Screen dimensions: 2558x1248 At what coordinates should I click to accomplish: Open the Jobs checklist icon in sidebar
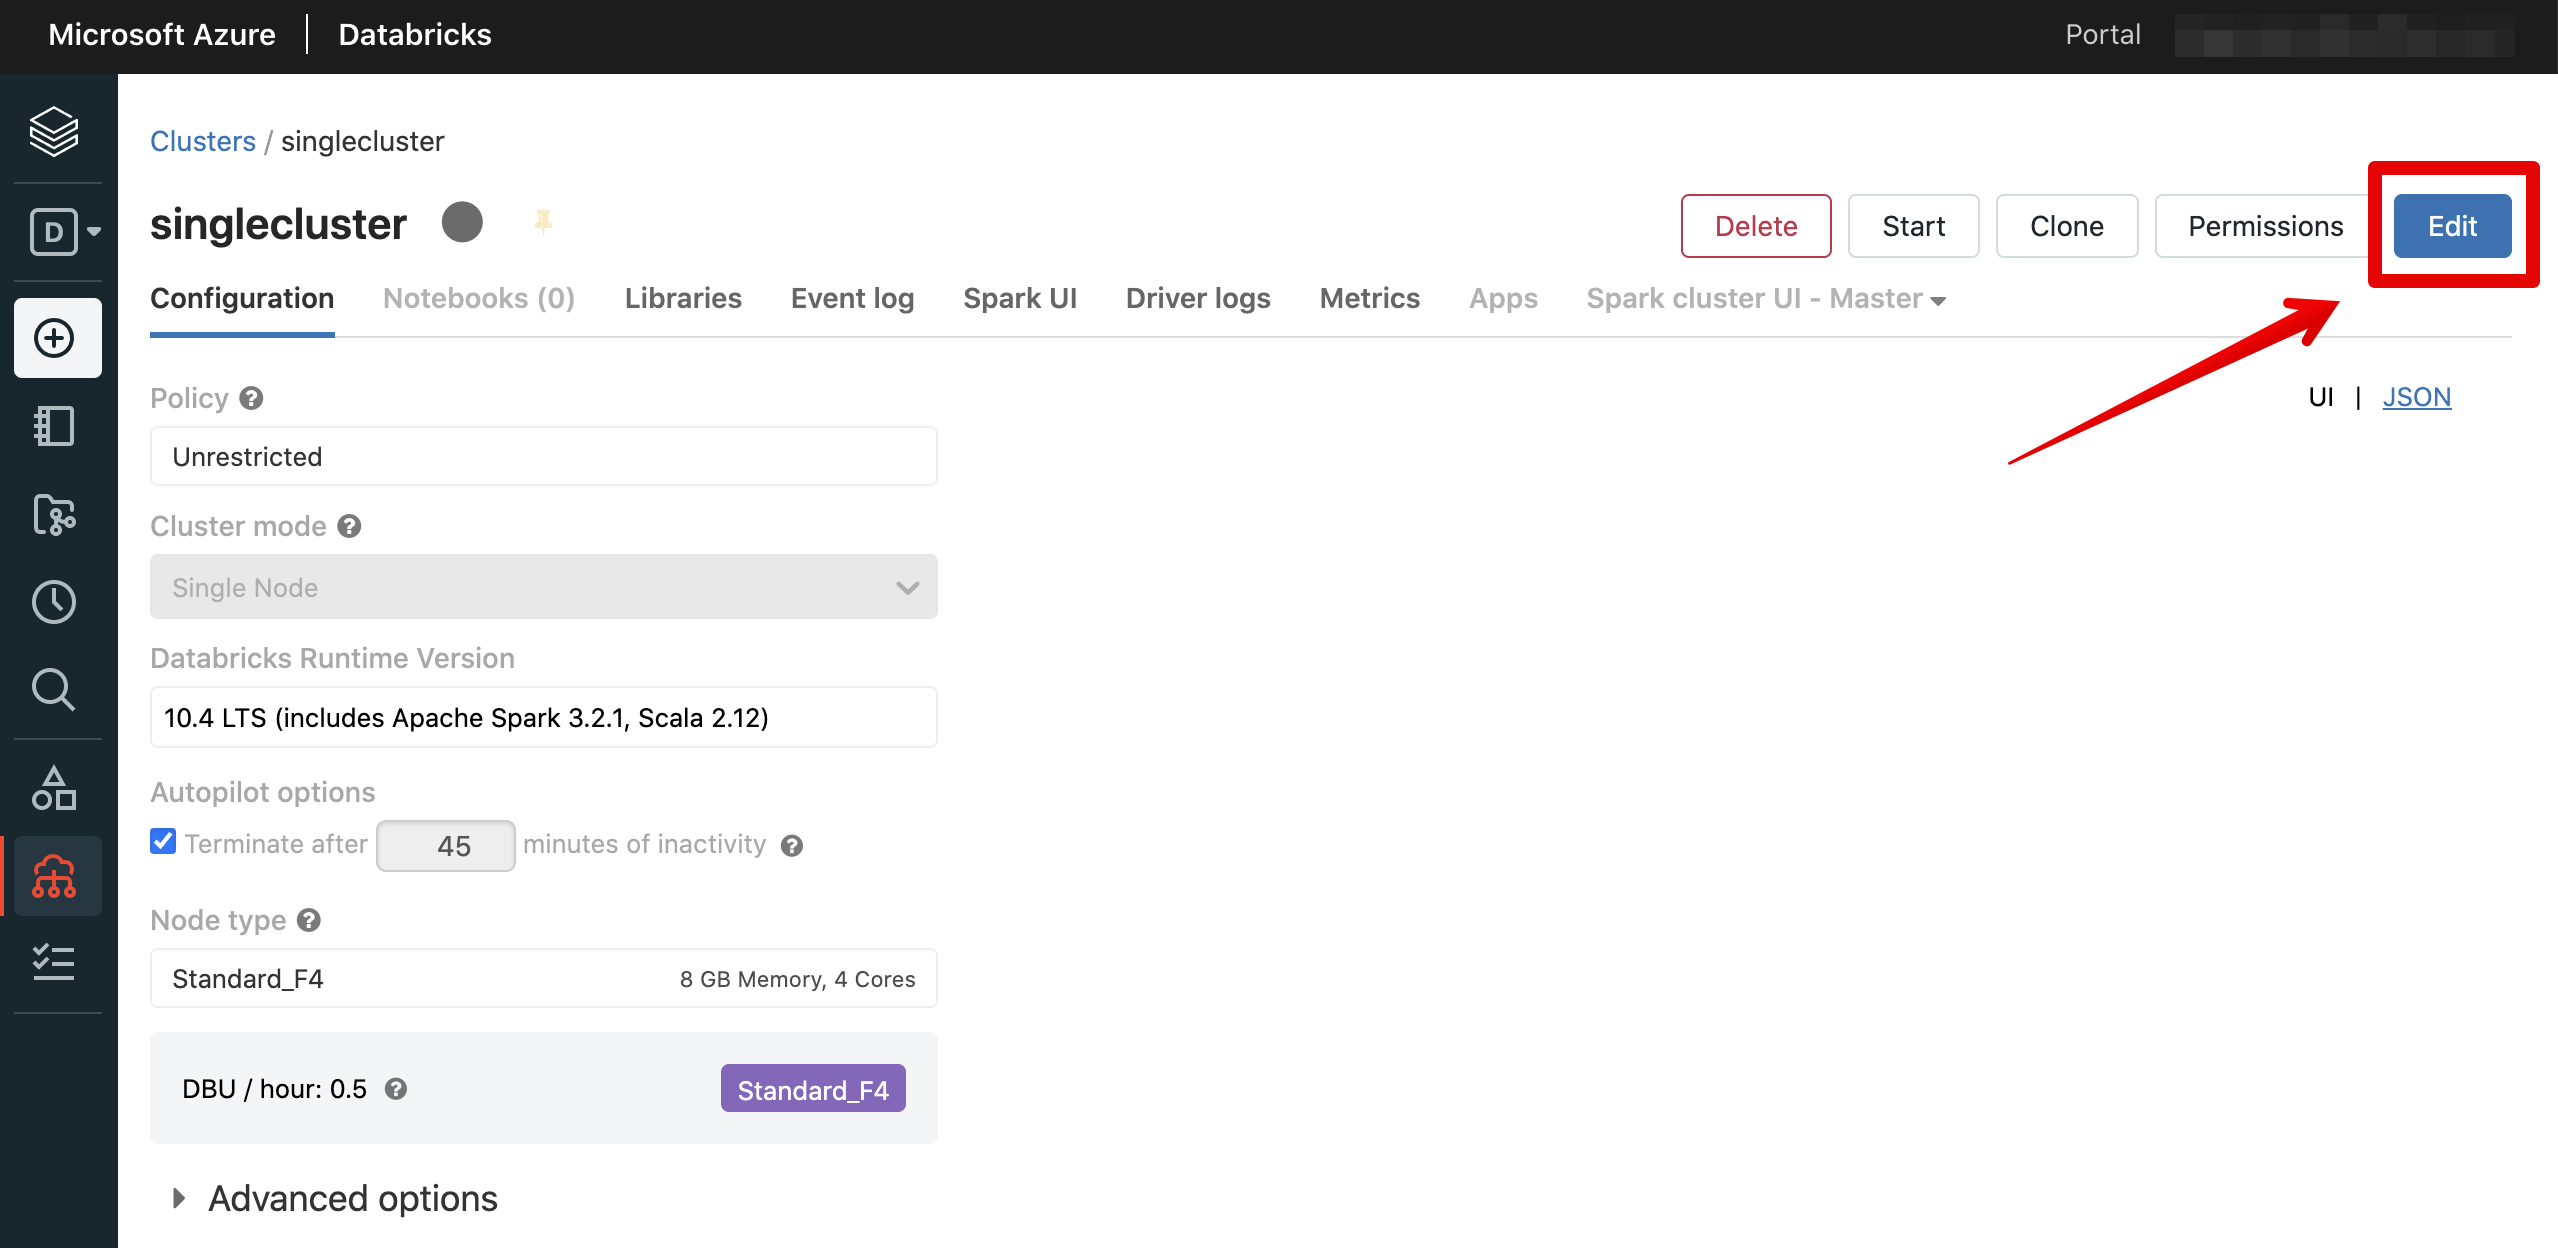coord(54,963)
